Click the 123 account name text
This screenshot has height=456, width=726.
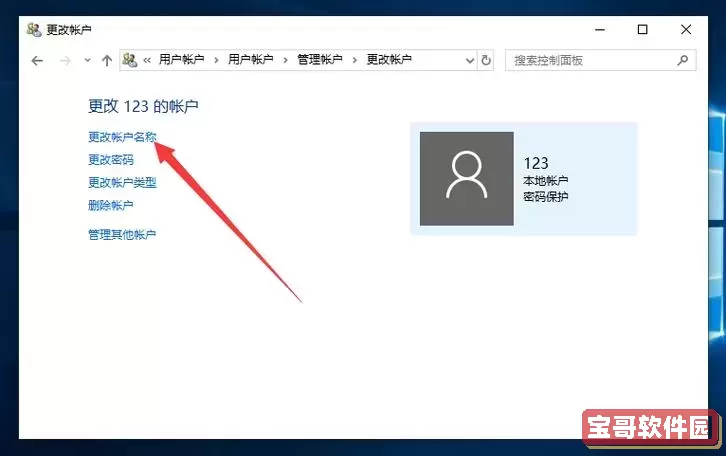536,163
